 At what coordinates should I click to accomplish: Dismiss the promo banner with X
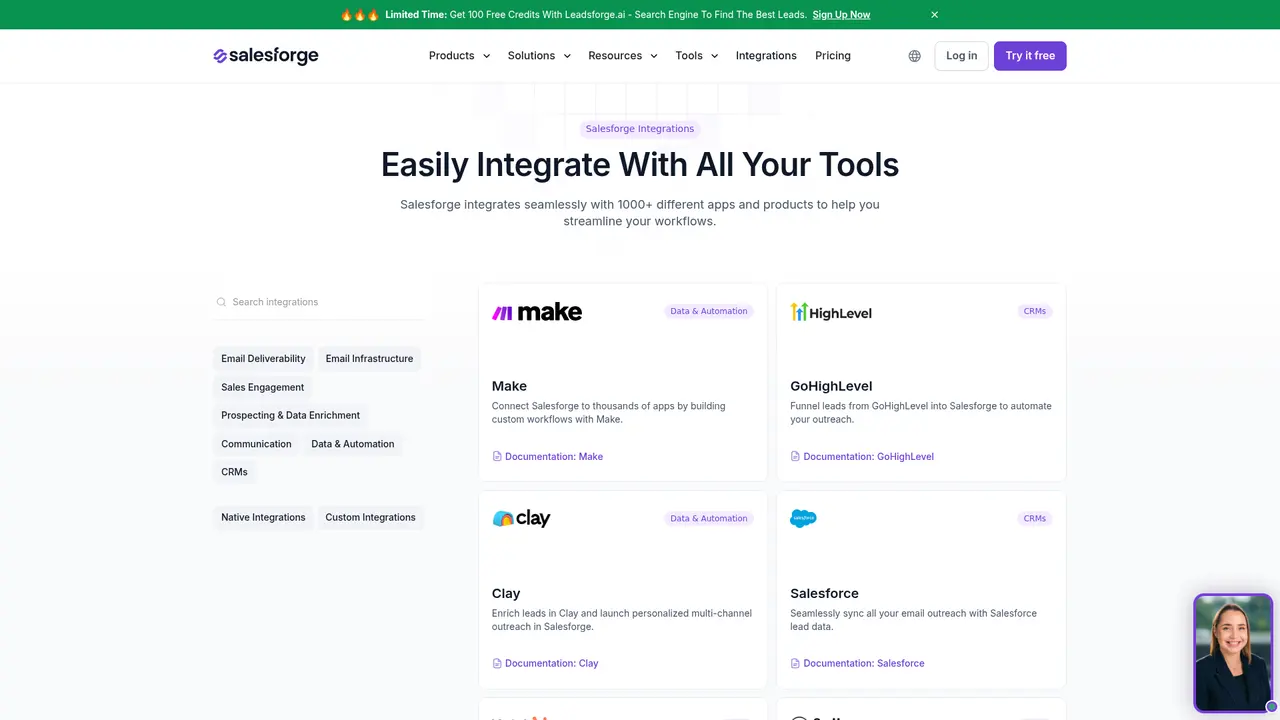tap(935, 15)
